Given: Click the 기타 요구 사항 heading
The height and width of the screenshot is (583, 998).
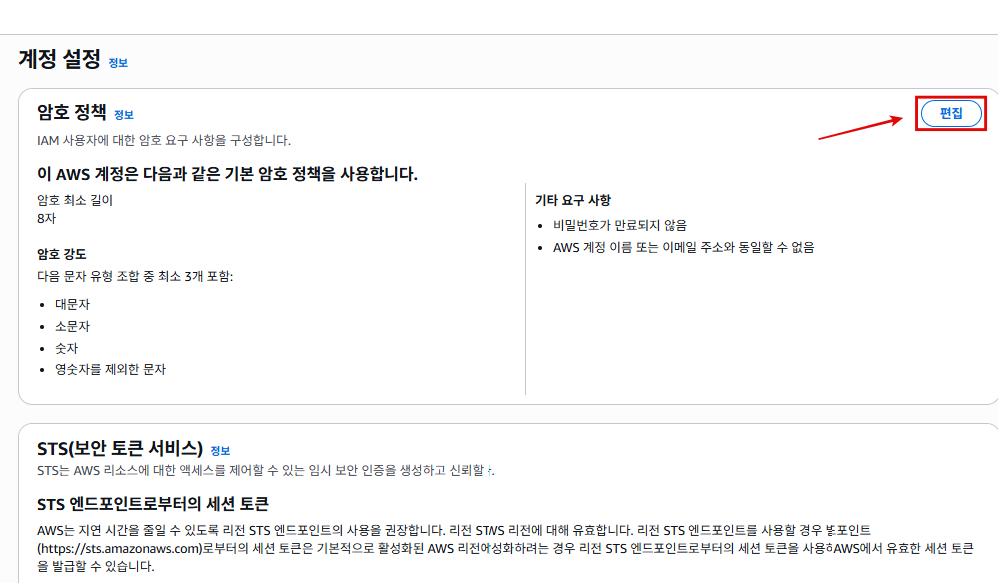Looking at the screenshot, I should [x=573, y=200].
